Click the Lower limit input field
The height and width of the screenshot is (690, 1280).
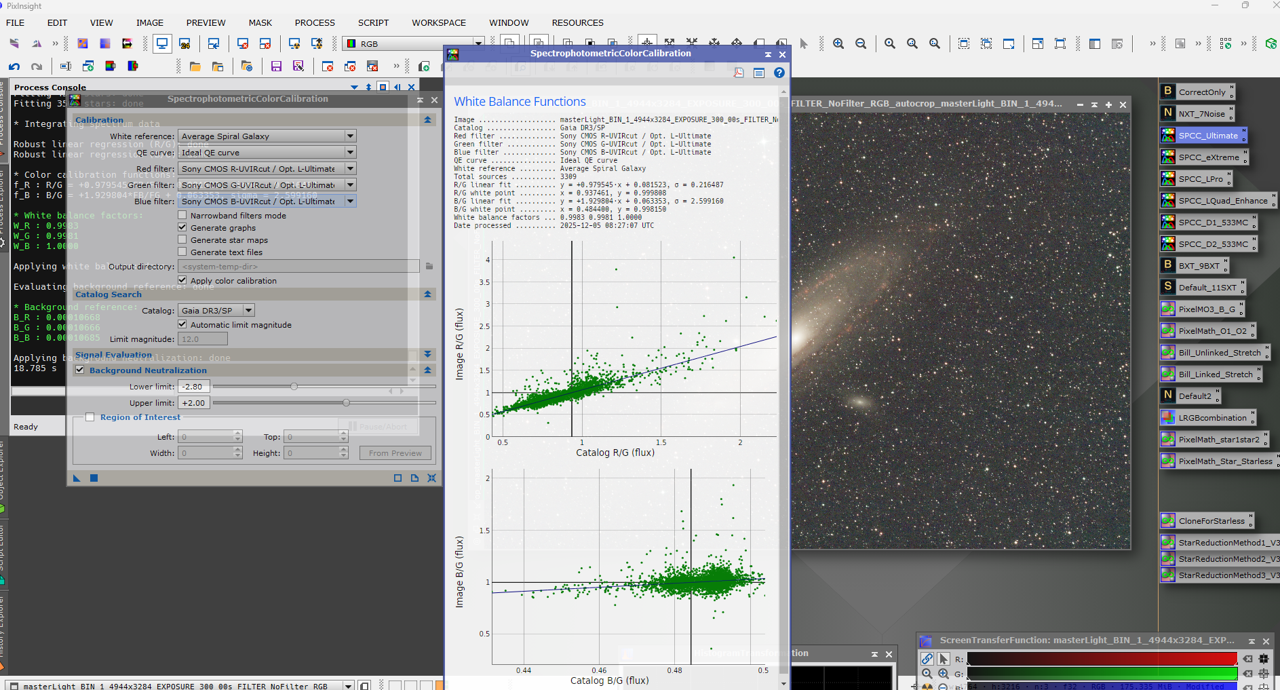(194, 387)
